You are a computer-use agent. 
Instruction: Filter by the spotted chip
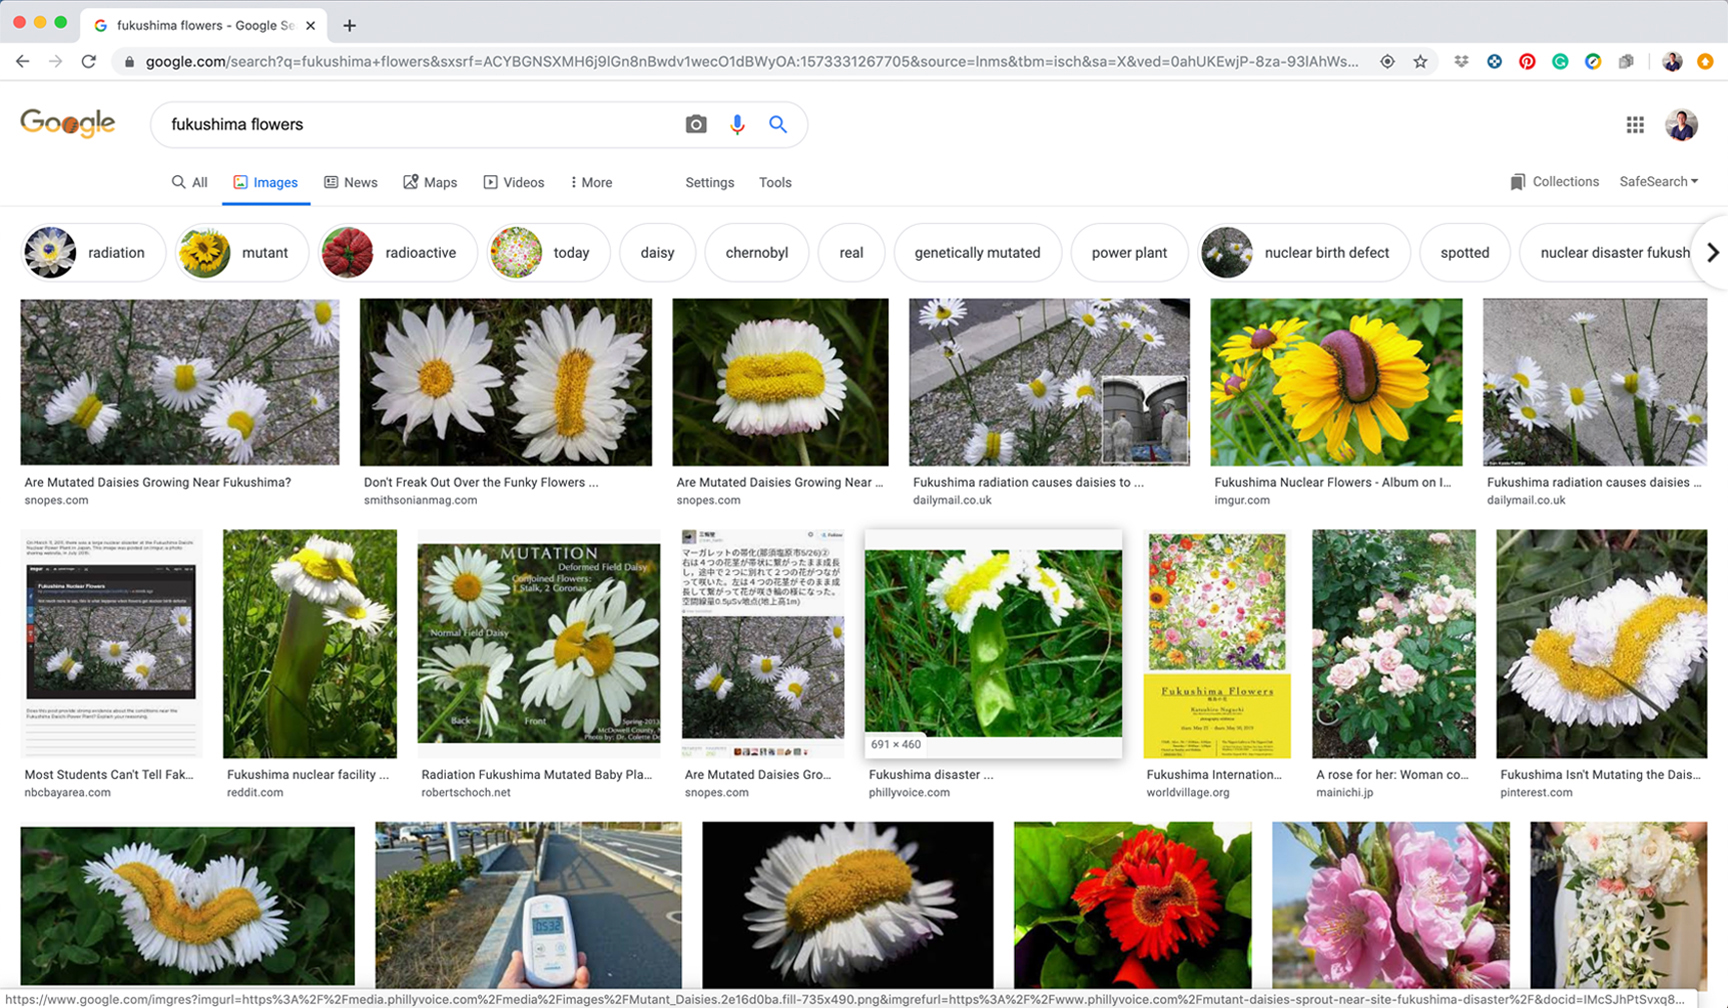click(x=1465, y=253)
